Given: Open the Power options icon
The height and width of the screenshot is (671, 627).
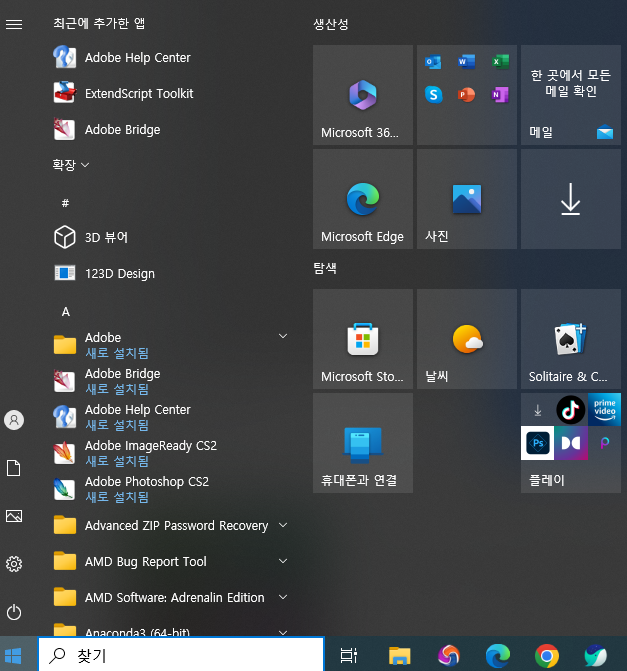Looking at the screenshot, I should pyautogui.click(x=14, y=612).
